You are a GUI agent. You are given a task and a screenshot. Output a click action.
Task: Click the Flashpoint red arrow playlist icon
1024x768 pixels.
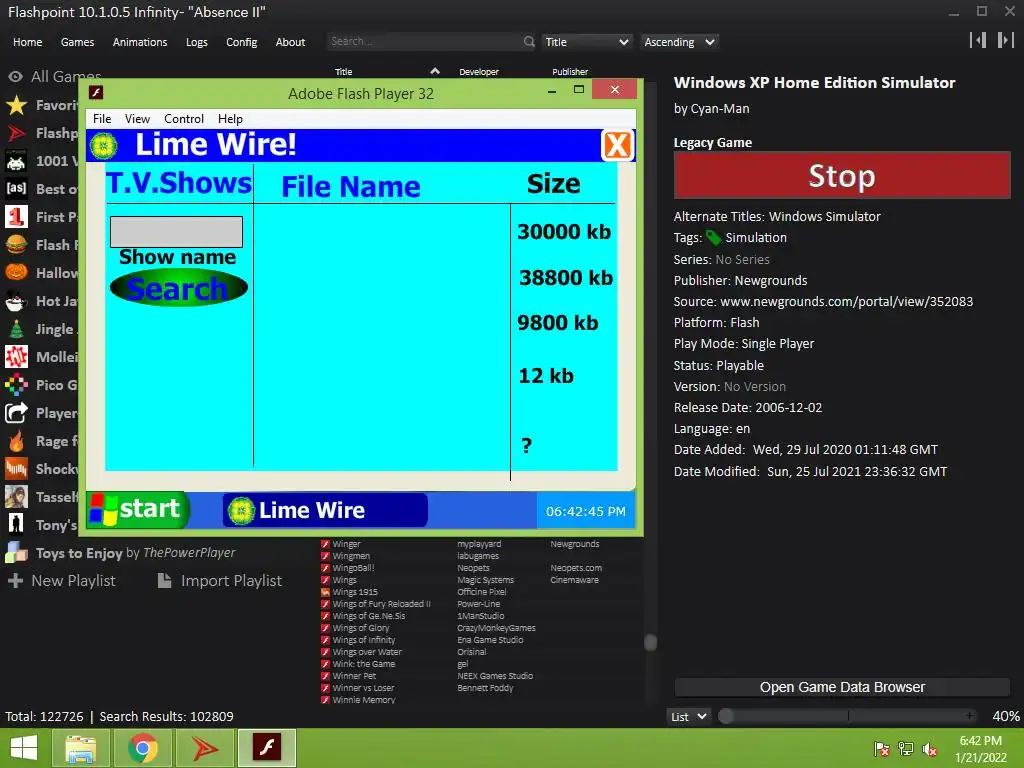[16, 133]
